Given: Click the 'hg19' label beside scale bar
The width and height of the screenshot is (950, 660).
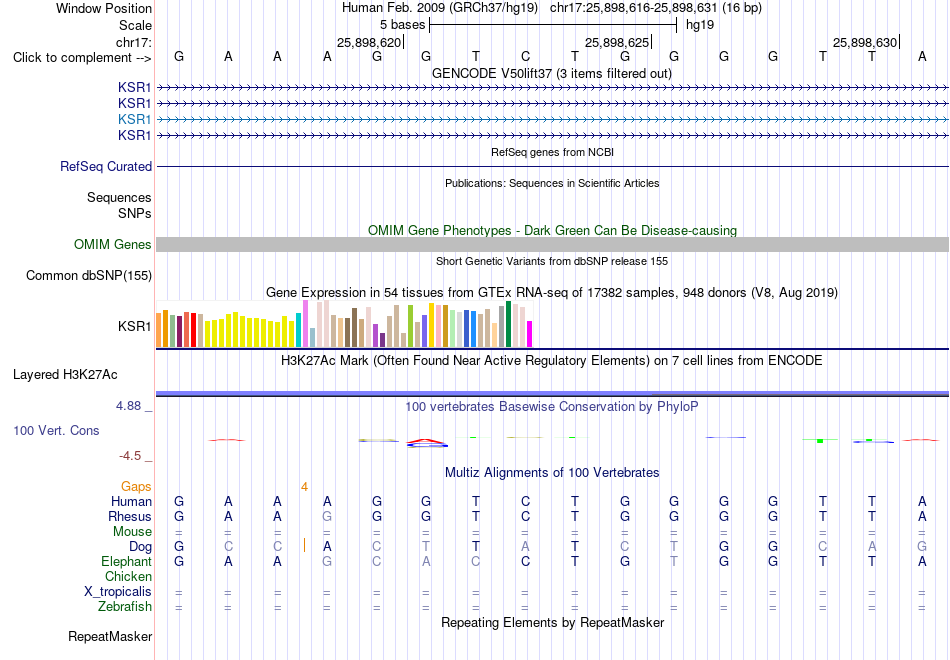Looking at the screenshot, I should 700,25.
